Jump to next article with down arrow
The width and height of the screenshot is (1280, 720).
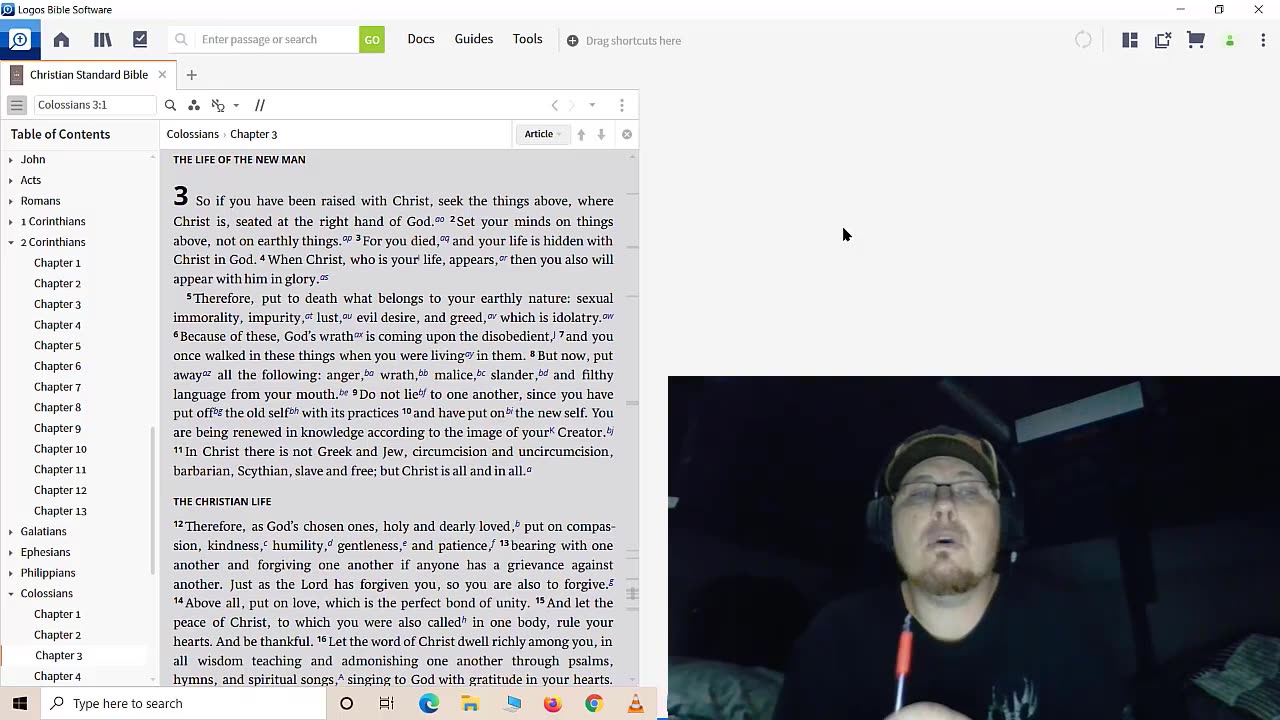coord(601,134)
